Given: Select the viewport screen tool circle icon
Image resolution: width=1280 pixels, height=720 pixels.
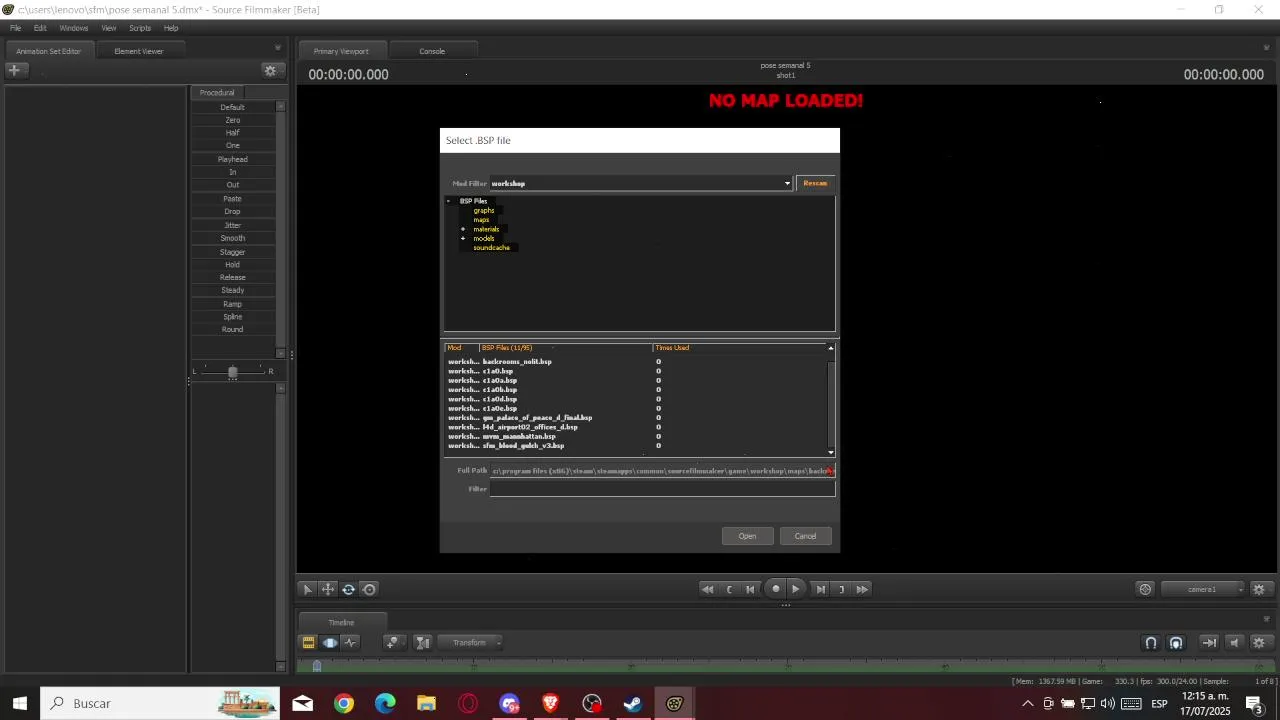Looking at the screenshot, I should (x=369, y=589).
